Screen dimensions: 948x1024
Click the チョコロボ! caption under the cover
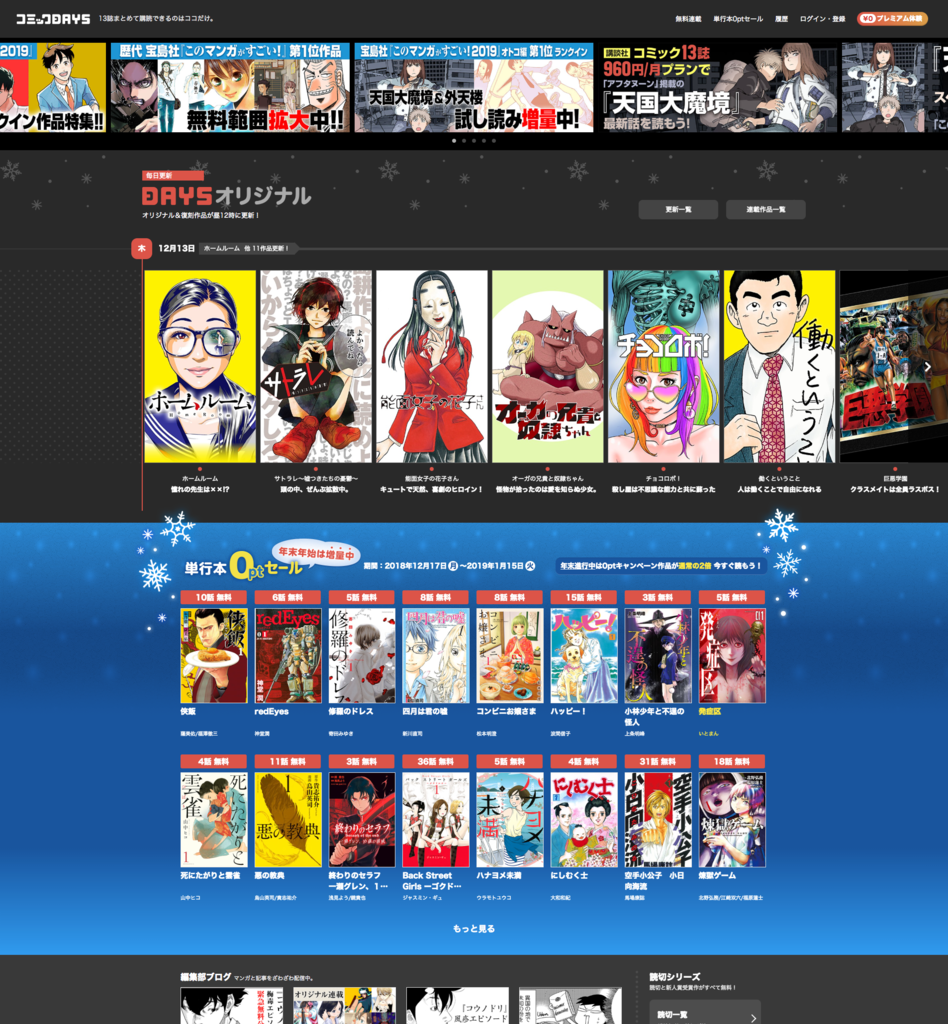[663, 479]
